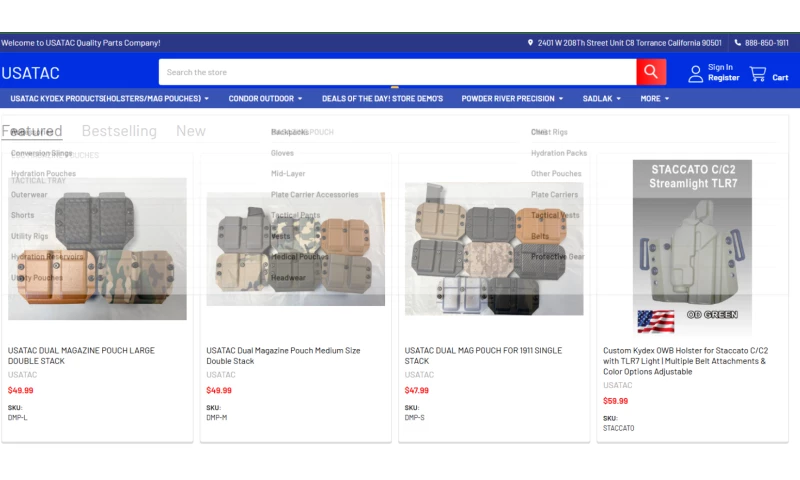Expand the Sadlak menu
800x480 pixels.
pos(602,99)
